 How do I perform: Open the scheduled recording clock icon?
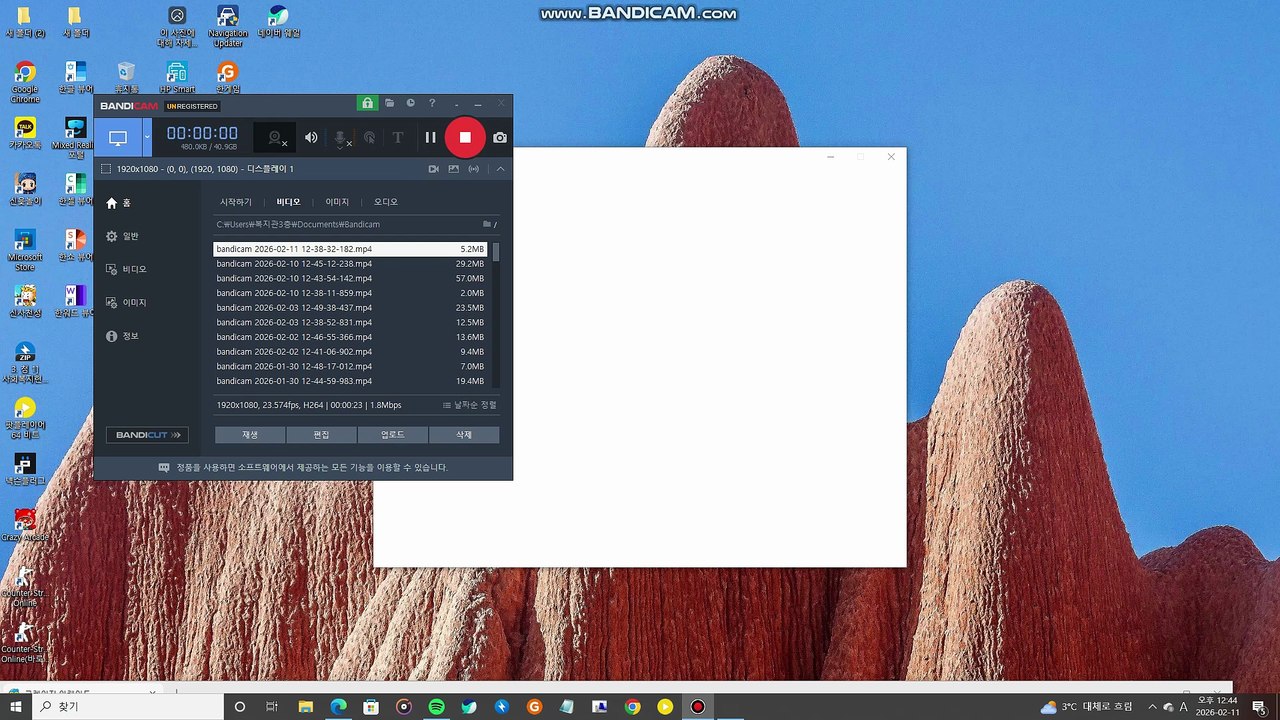tap(410, 103)
